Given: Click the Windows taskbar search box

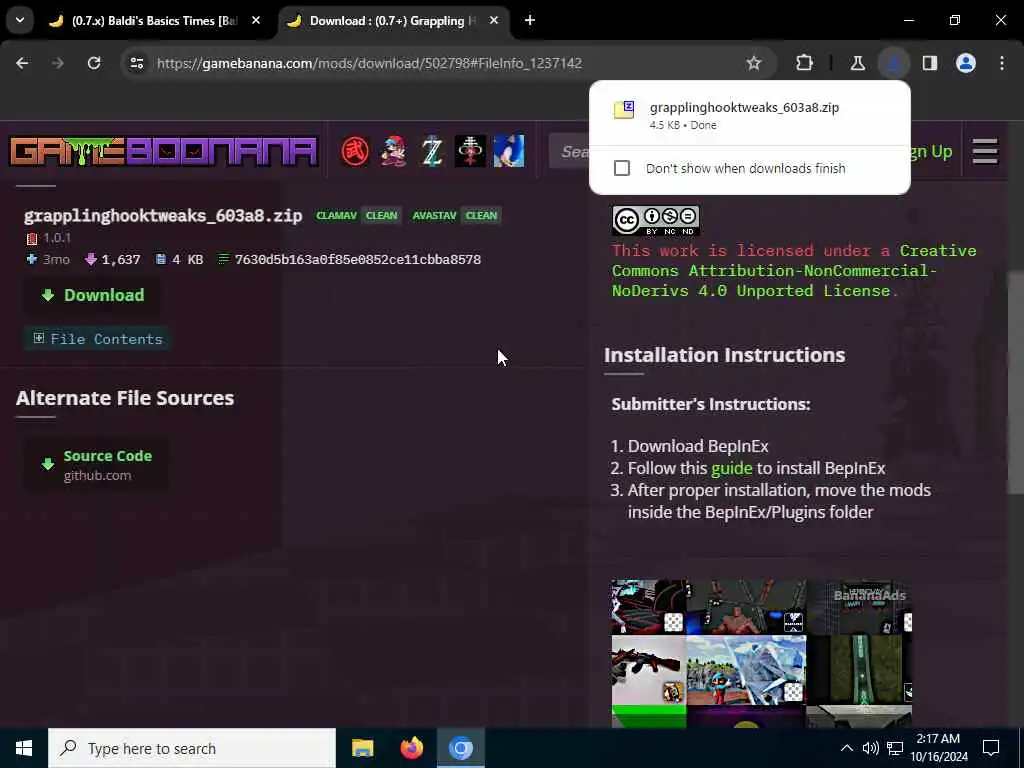Looking at the screenshot, I should tap(192, 748).
